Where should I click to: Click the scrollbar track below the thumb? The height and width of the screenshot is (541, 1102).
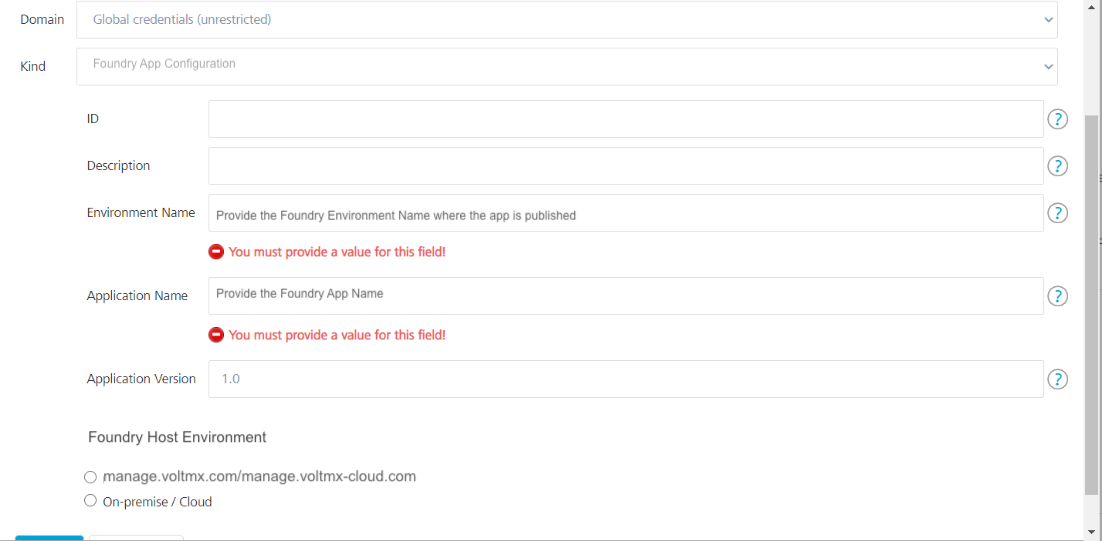[1091, 510]
